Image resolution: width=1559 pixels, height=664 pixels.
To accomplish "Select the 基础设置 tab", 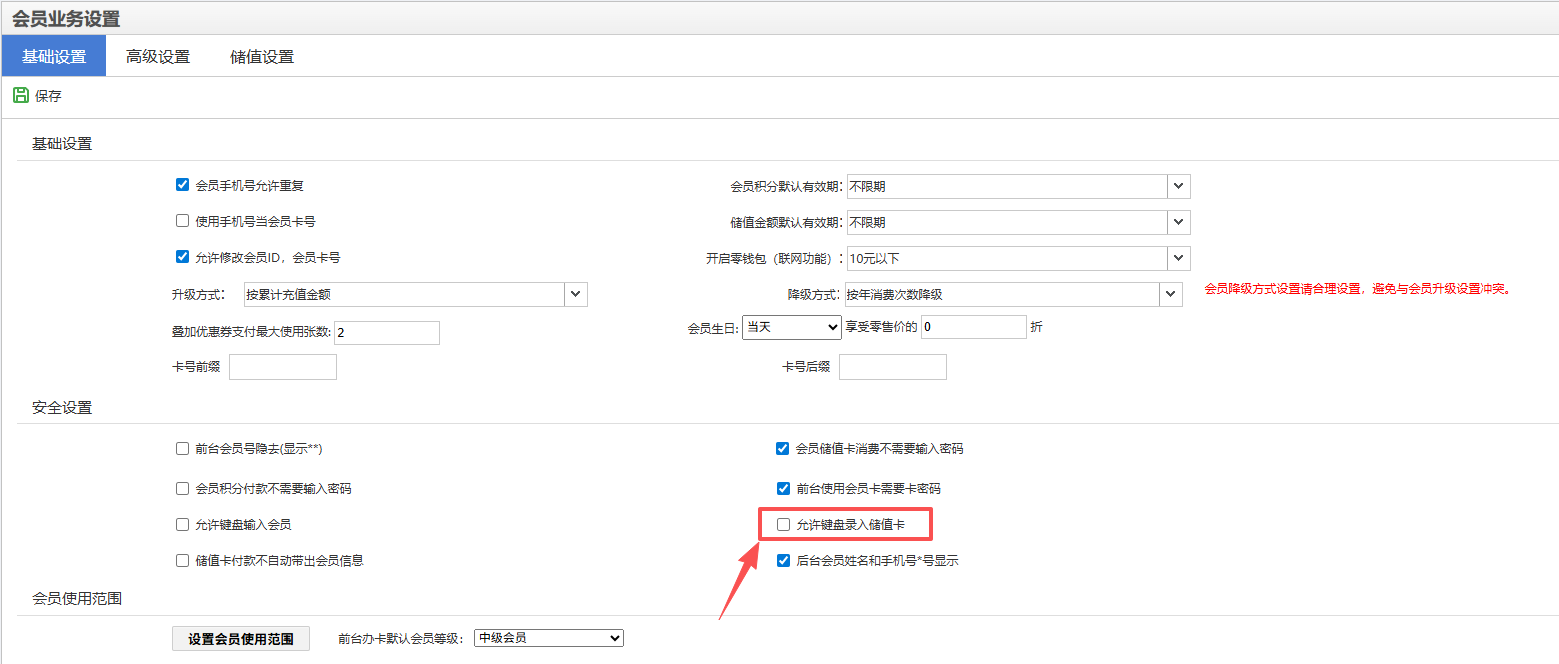I will coord(54,57).
